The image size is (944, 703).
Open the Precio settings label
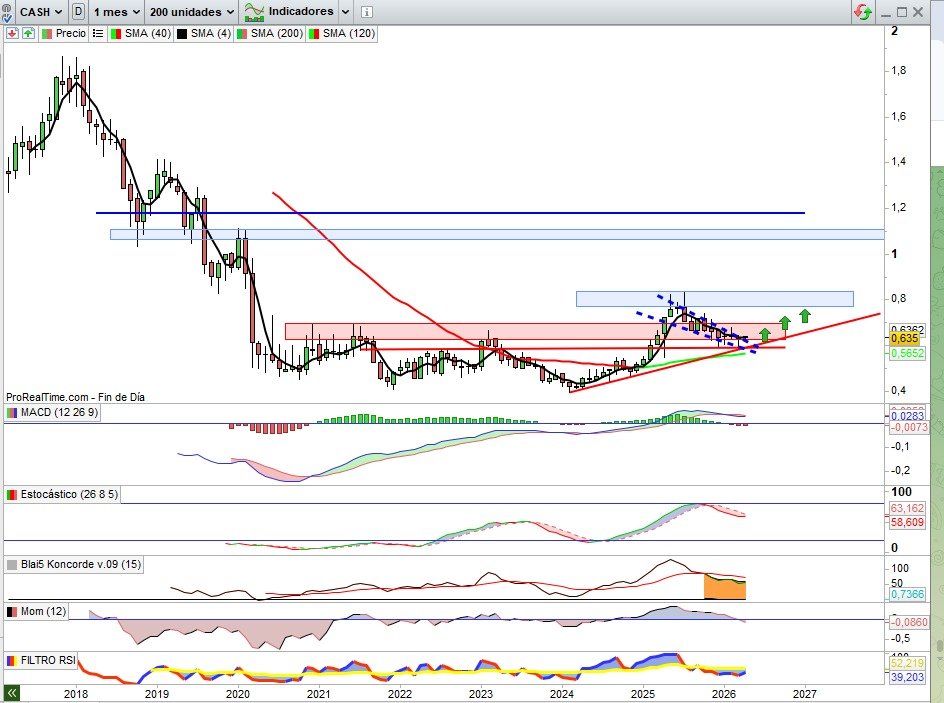coord(64,34)
